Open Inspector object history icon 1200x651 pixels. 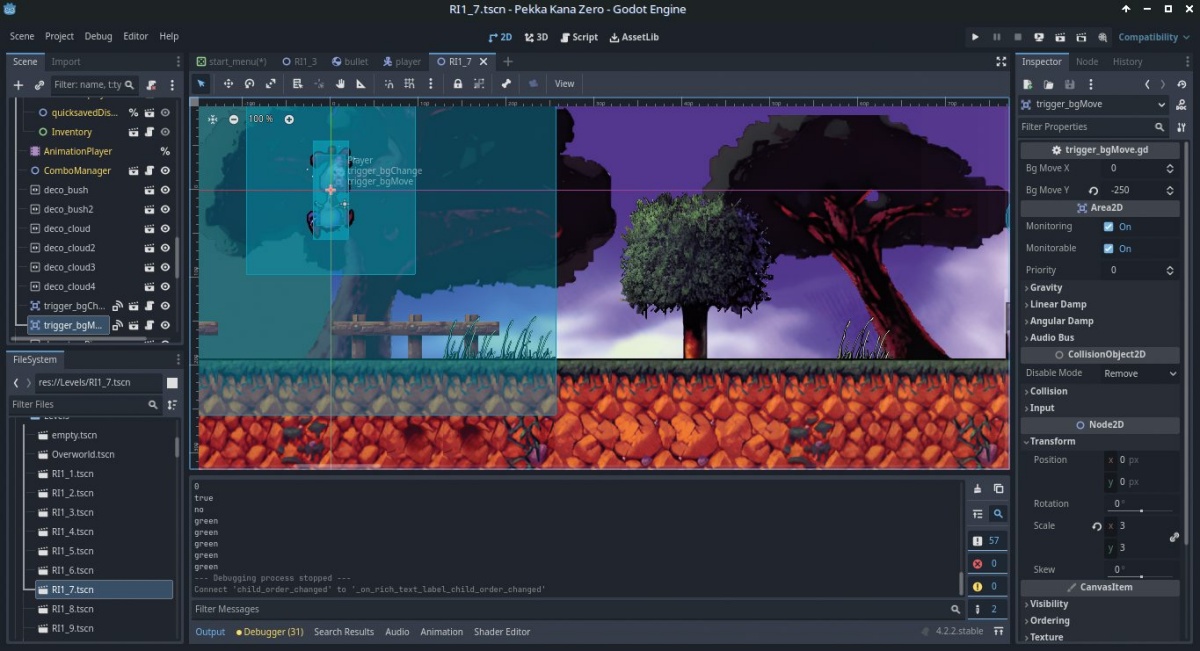click(1181, 85)
